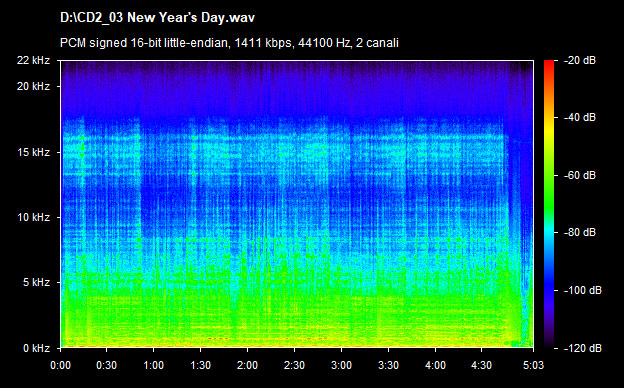Select the 1:00 time axis marker
This screenshot has width=624, height=388.
(x=154, y=365)
